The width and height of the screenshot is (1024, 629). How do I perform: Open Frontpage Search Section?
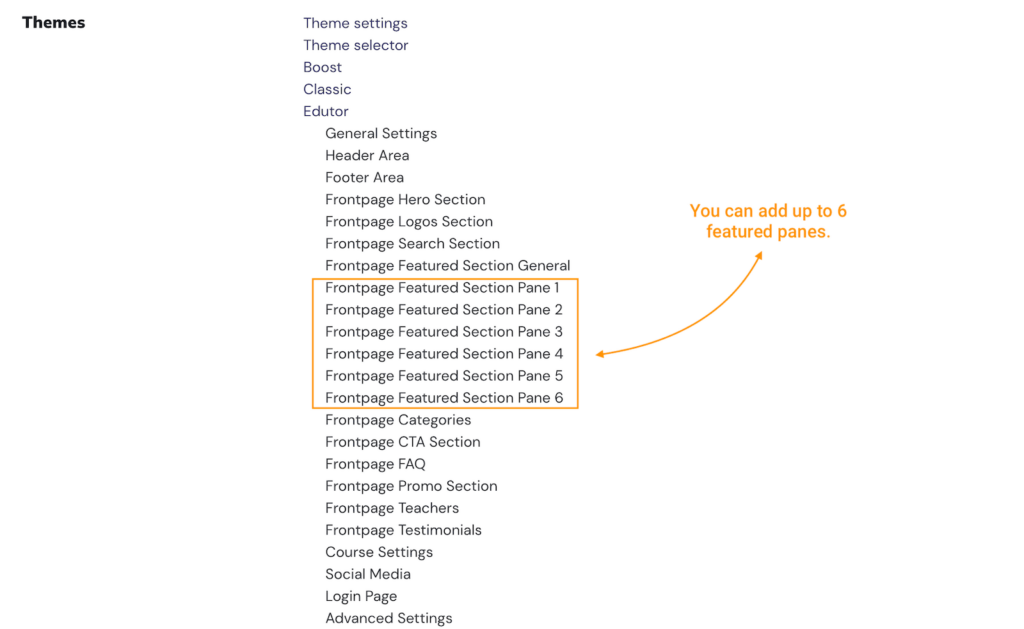tap(412, 243)
